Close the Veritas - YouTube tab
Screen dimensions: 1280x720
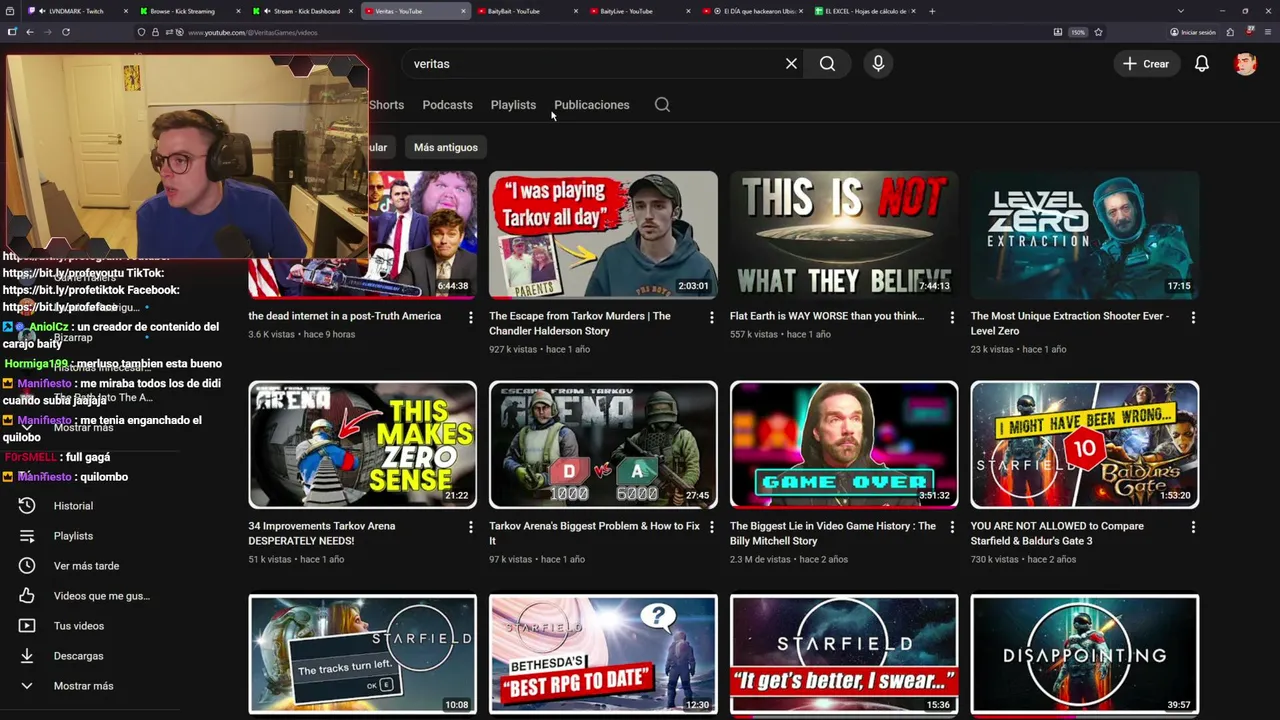click(464, 11)
